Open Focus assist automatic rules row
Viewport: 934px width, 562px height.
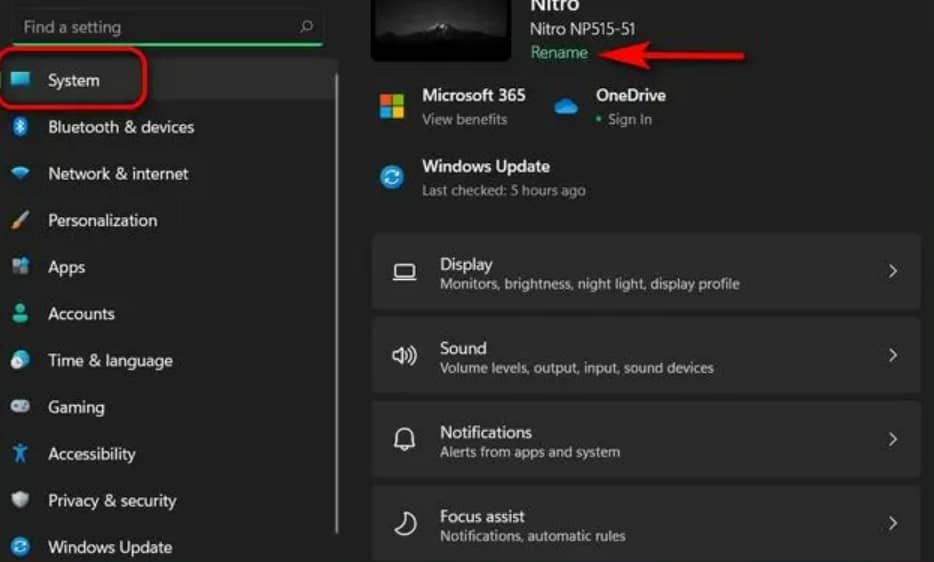pyautogui.click(x=646, y=523)
